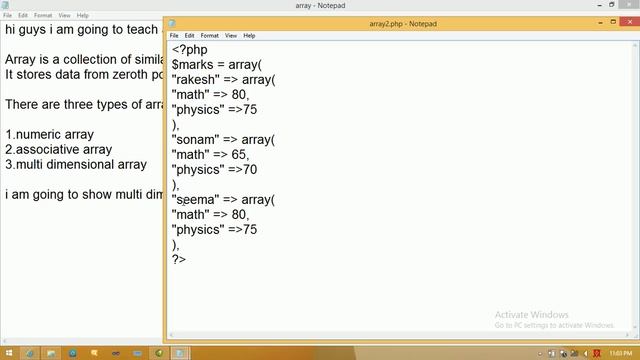
Task: Open the Windows Start button
Action: pyautogui.click(x=9, y=353)
